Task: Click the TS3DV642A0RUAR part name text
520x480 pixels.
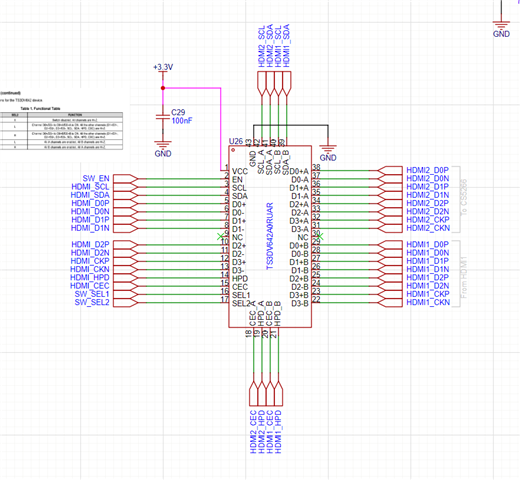Action: coord(270,236)
